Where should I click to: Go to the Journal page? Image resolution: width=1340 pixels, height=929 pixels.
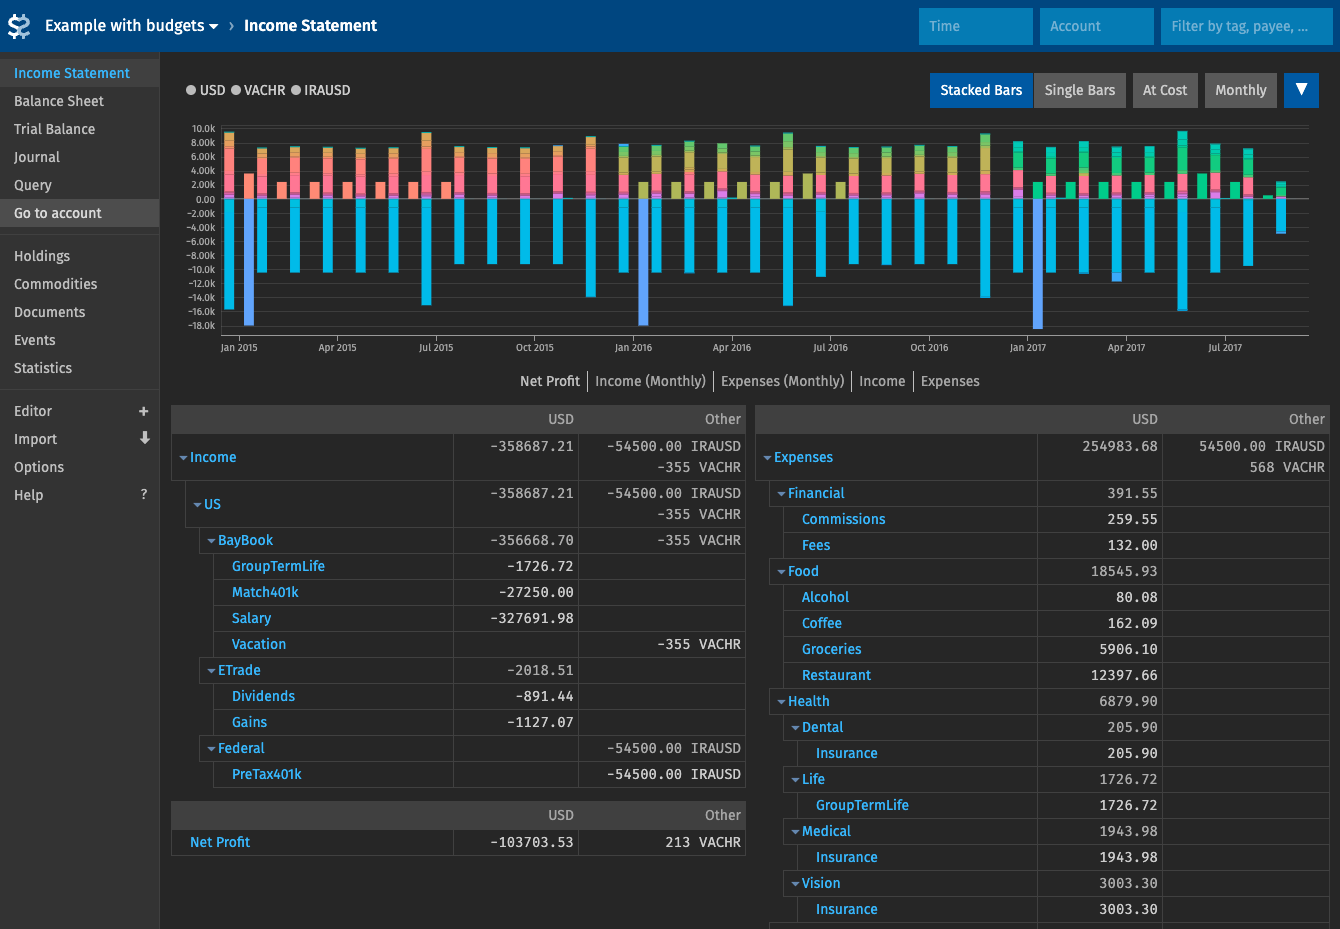[79, 157]
